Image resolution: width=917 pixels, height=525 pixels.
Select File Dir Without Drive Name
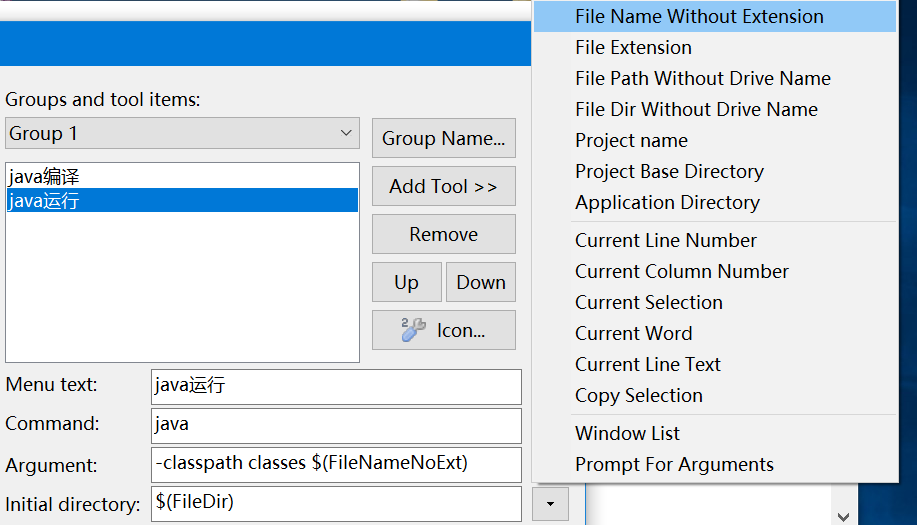715,109
